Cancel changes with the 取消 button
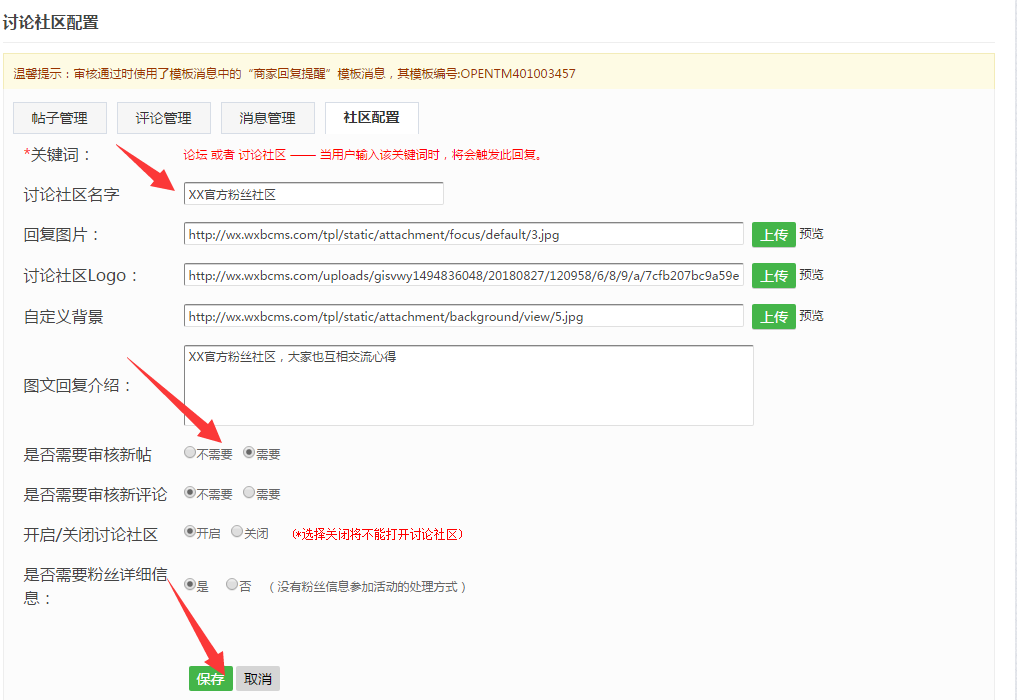Viewport: 1017px width, 700px height. [258, 677]
